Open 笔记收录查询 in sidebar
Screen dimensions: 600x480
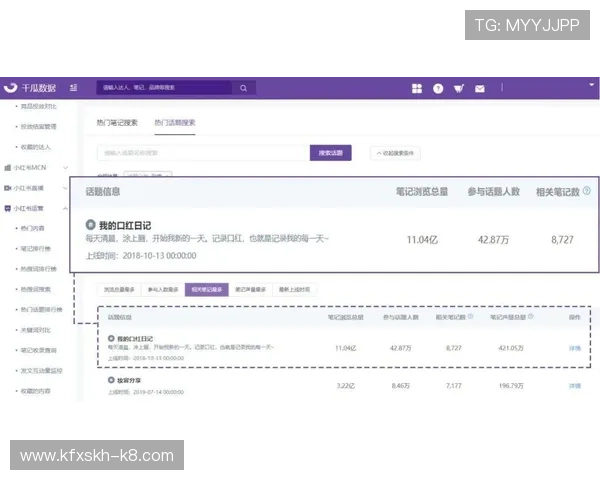39,350
